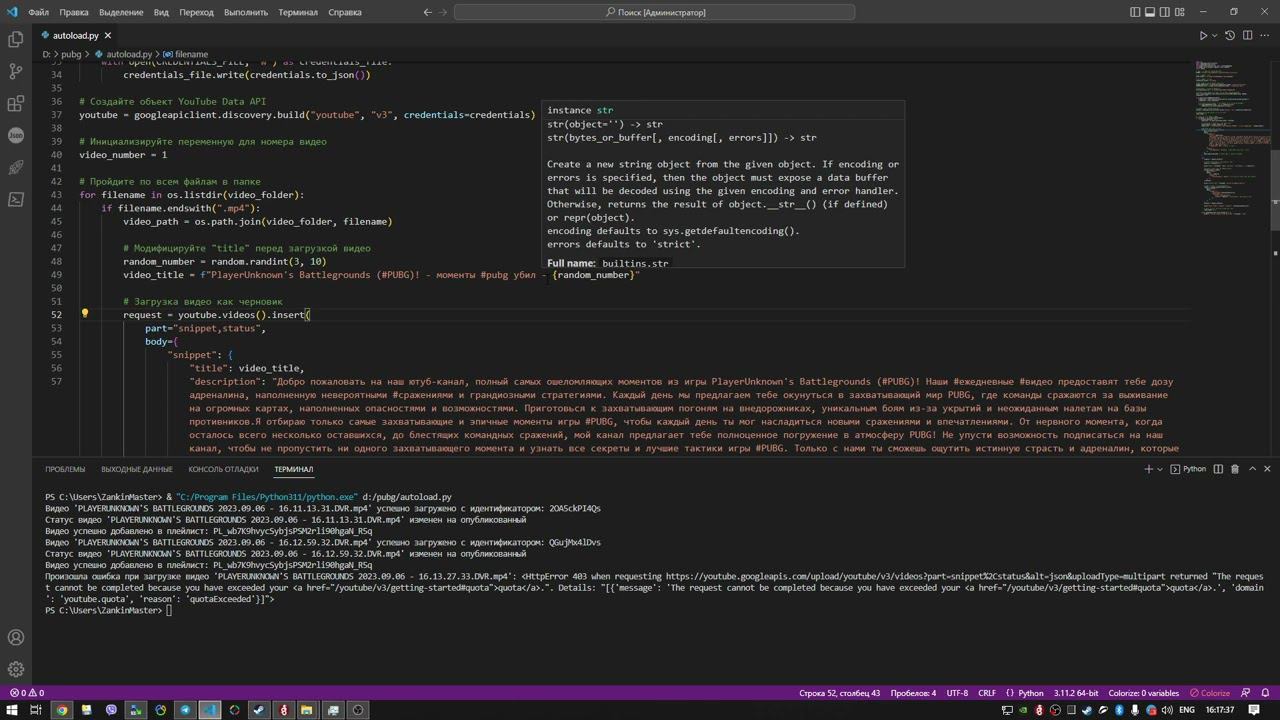The height and width of the screenshot is (720, 1280).
Task: Click the search box in title bar
Action: click(x=655, y=12)
